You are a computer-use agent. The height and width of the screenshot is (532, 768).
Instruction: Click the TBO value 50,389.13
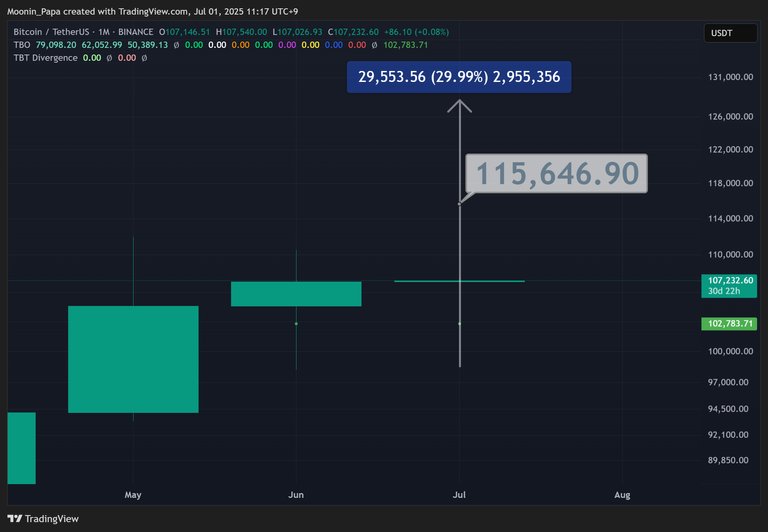[147, 45]
